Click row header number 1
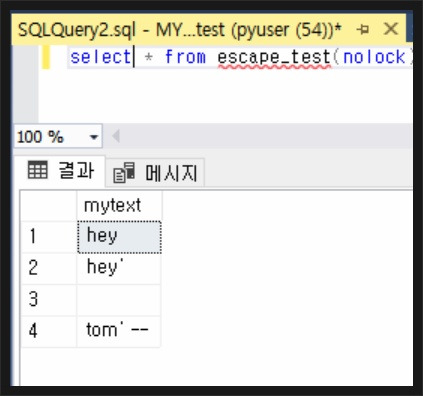Image resolution: width=423 pixels, height=396 pixels. 49,237
